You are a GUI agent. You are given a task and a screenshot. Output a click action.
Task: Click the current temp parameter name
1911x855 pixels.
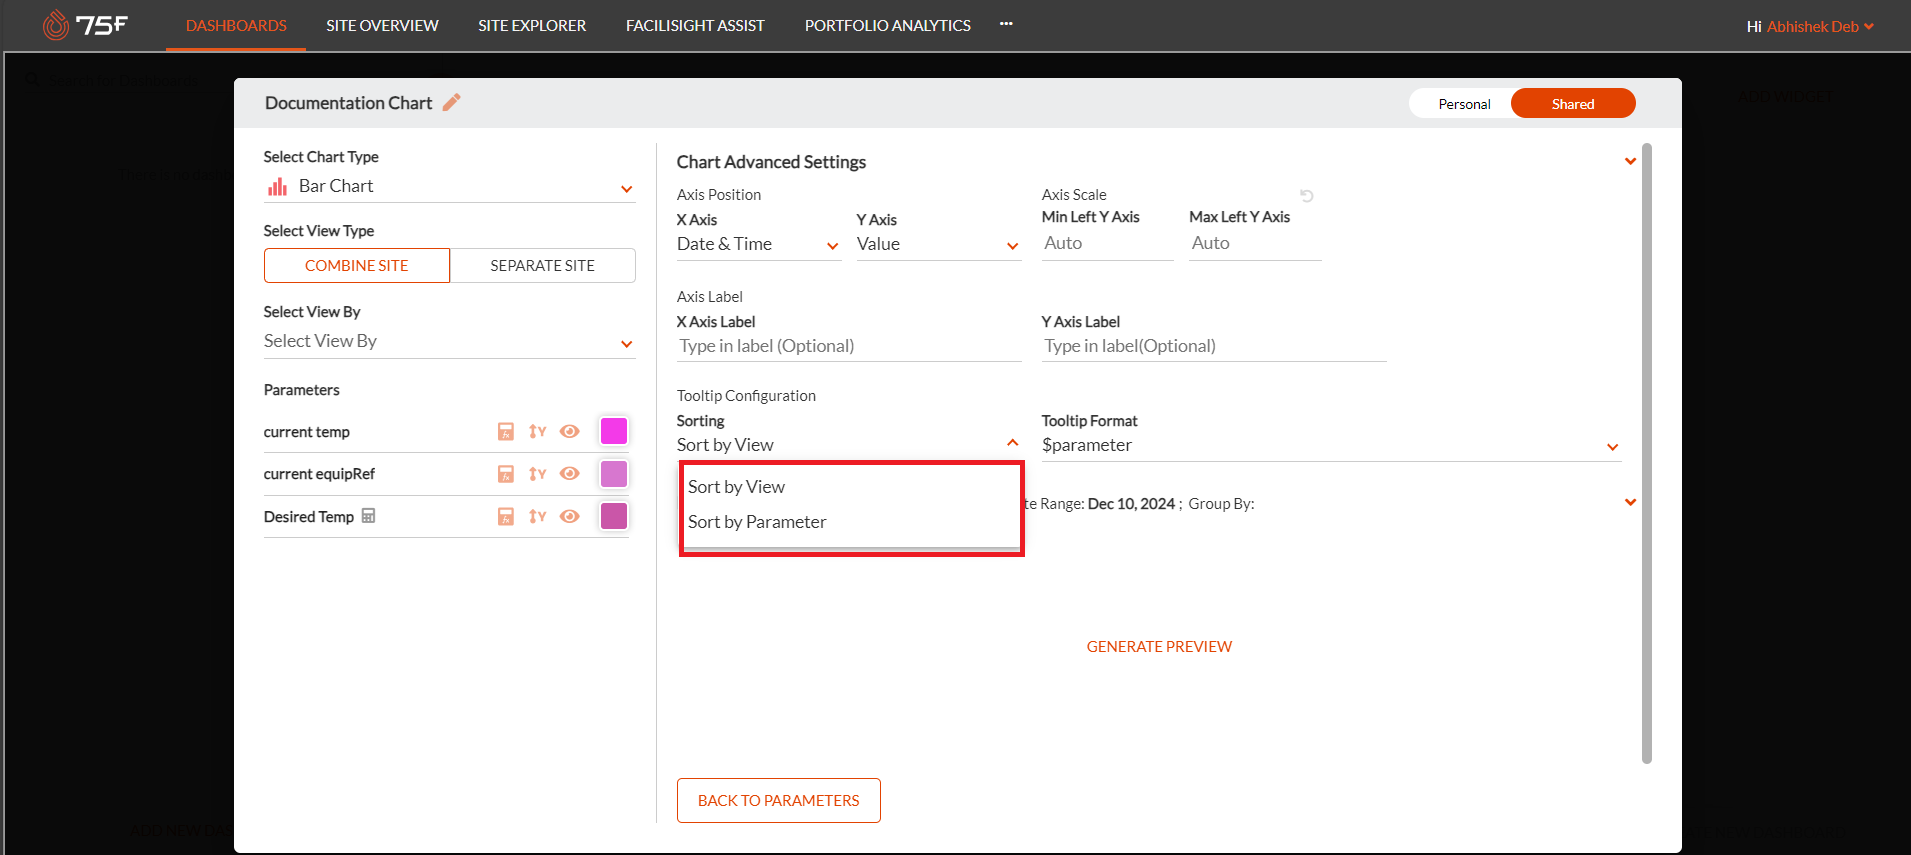pyautogui.click(x=307, y=432)
